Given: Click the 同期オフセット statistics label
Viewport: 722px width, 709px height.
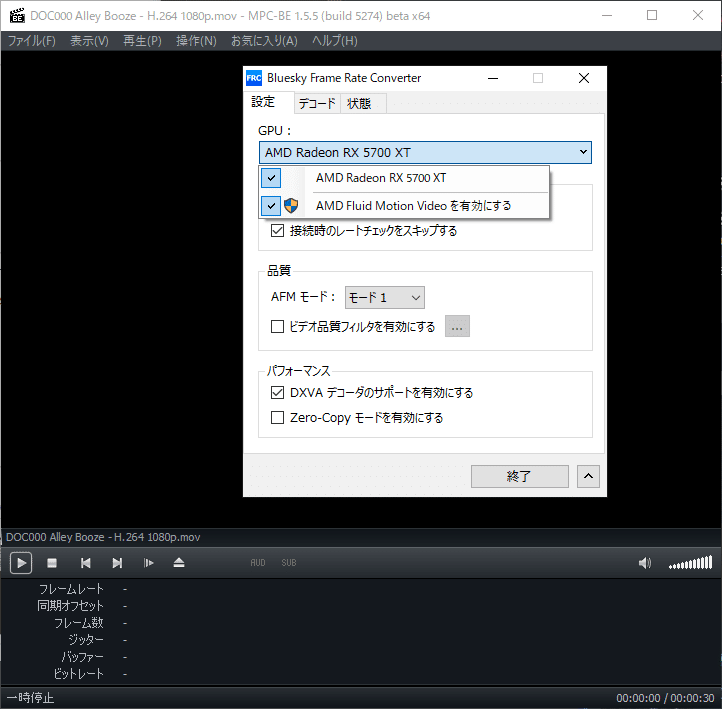Looking at the screenshot, I should pyautogui.click(x=70, y=606).
